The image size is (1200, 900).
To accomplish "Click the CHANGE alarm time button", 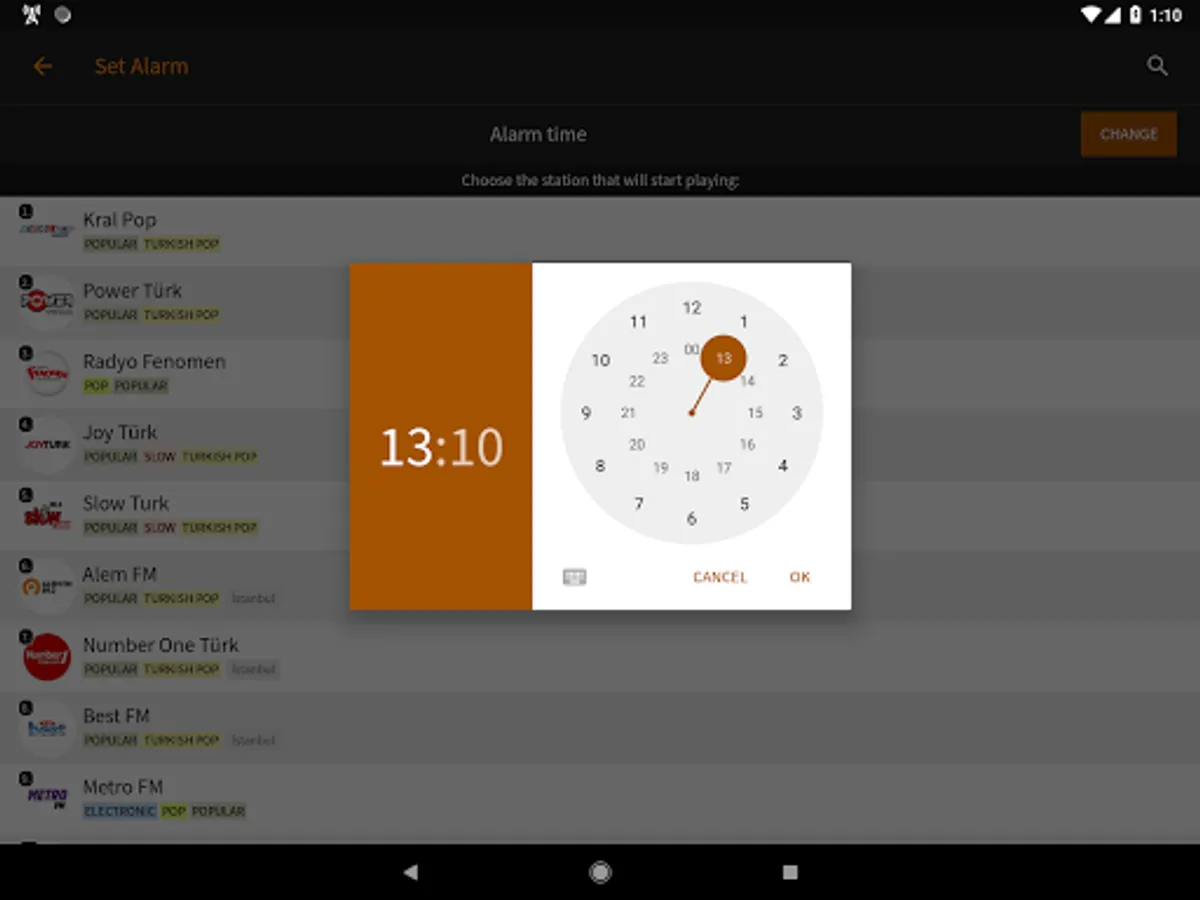I will [1128, 134].
